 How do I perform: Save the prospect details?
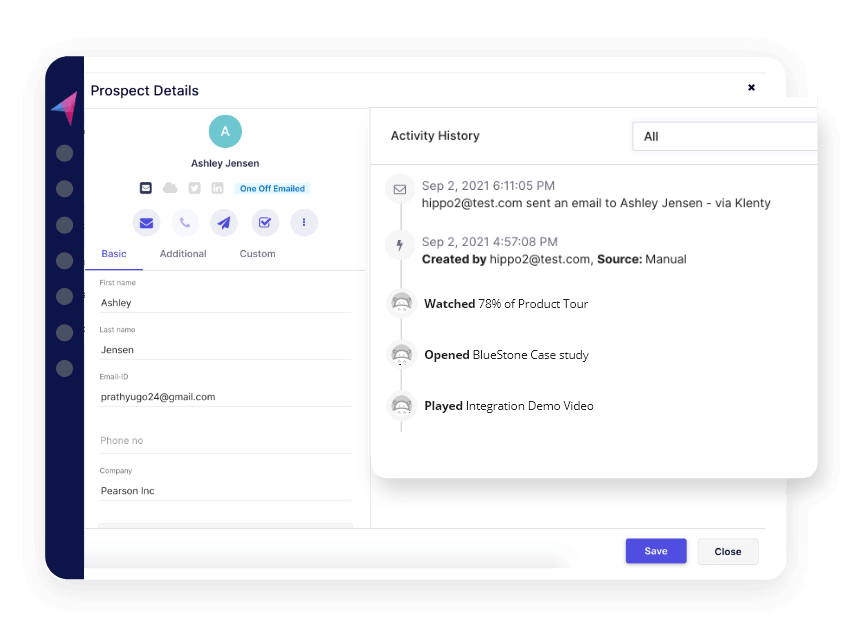[655, 551]
